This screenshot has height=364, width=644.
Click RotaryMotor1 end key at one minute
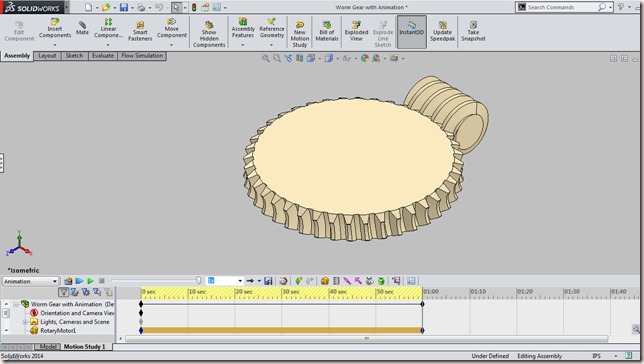point(422,330)
